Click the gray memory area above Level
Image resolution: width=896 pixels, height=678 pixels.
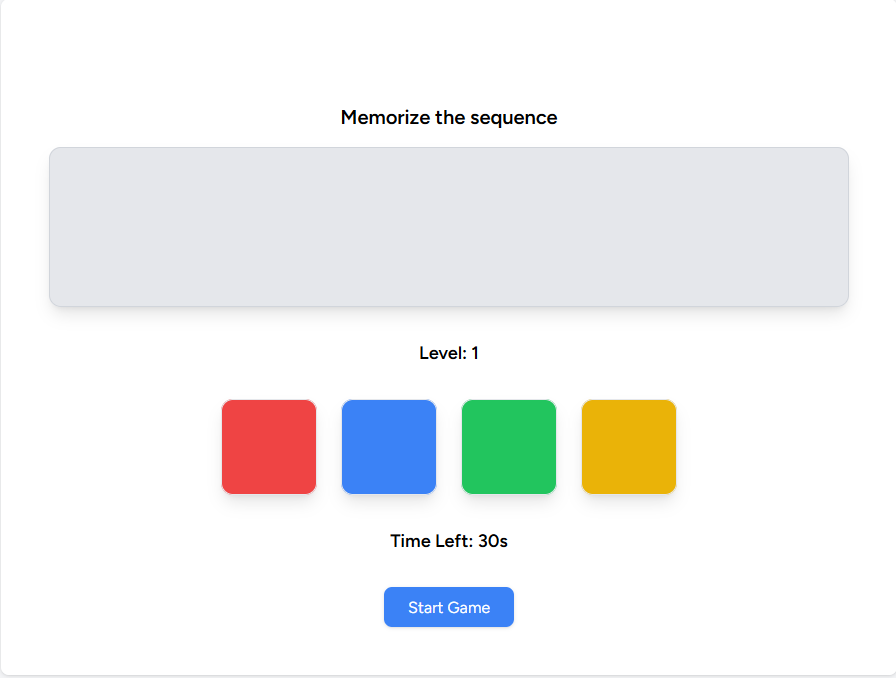pos(448,226)
